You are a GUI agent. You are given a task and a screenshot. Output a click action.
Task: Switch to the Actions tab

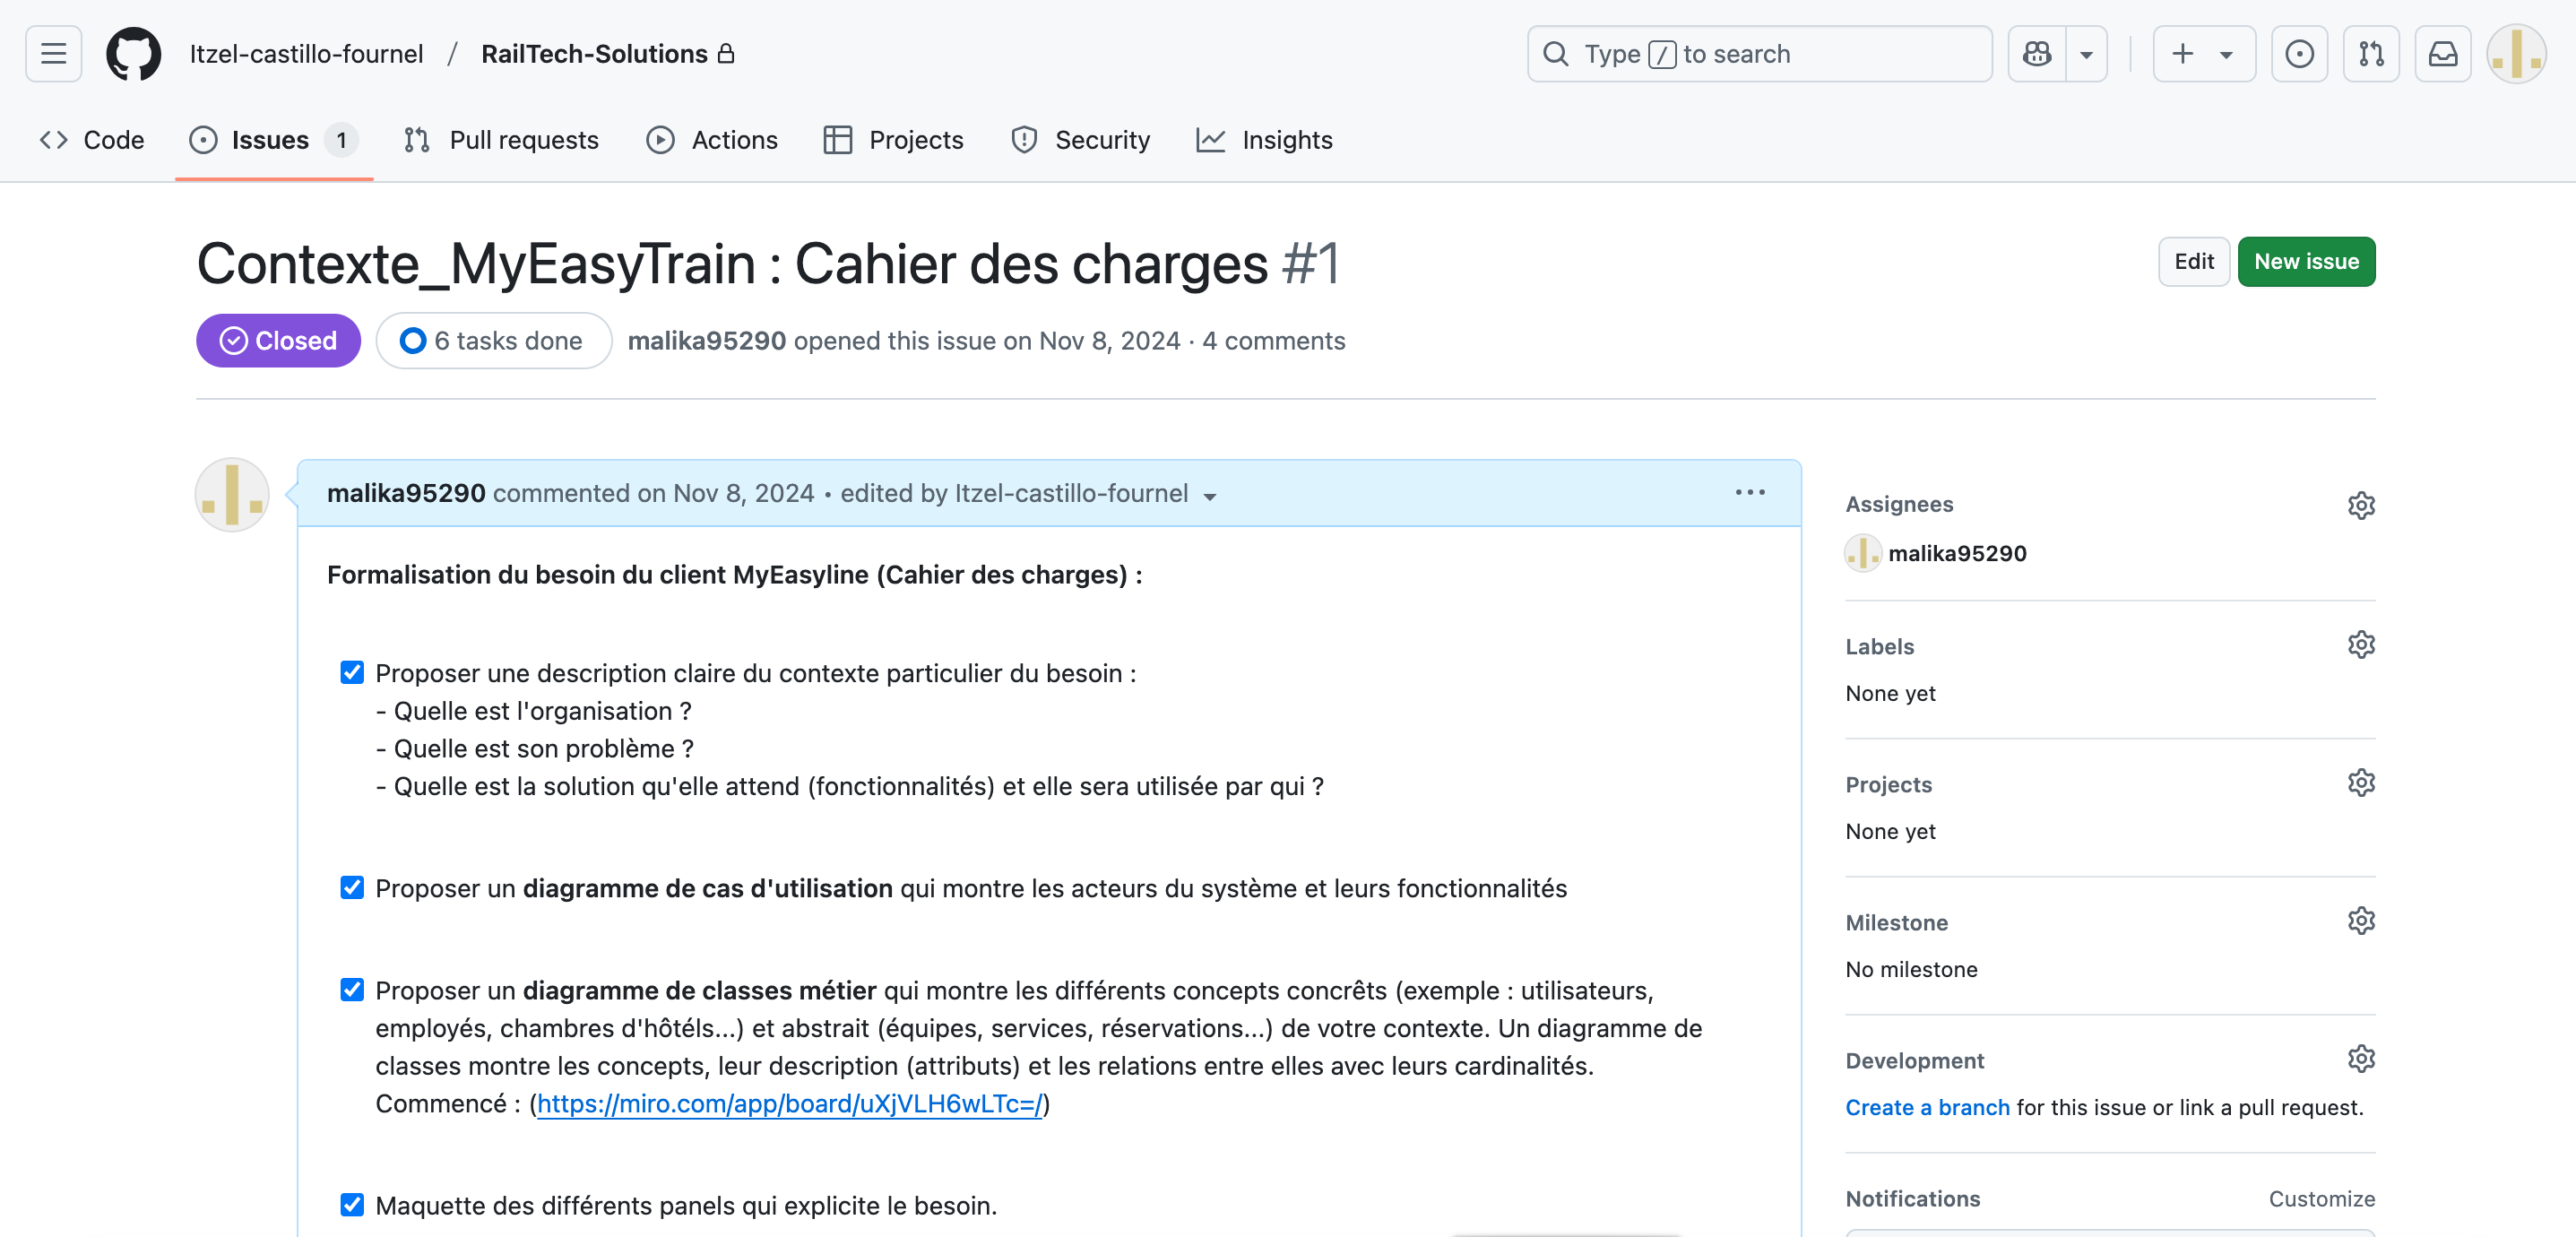(712, 140)
